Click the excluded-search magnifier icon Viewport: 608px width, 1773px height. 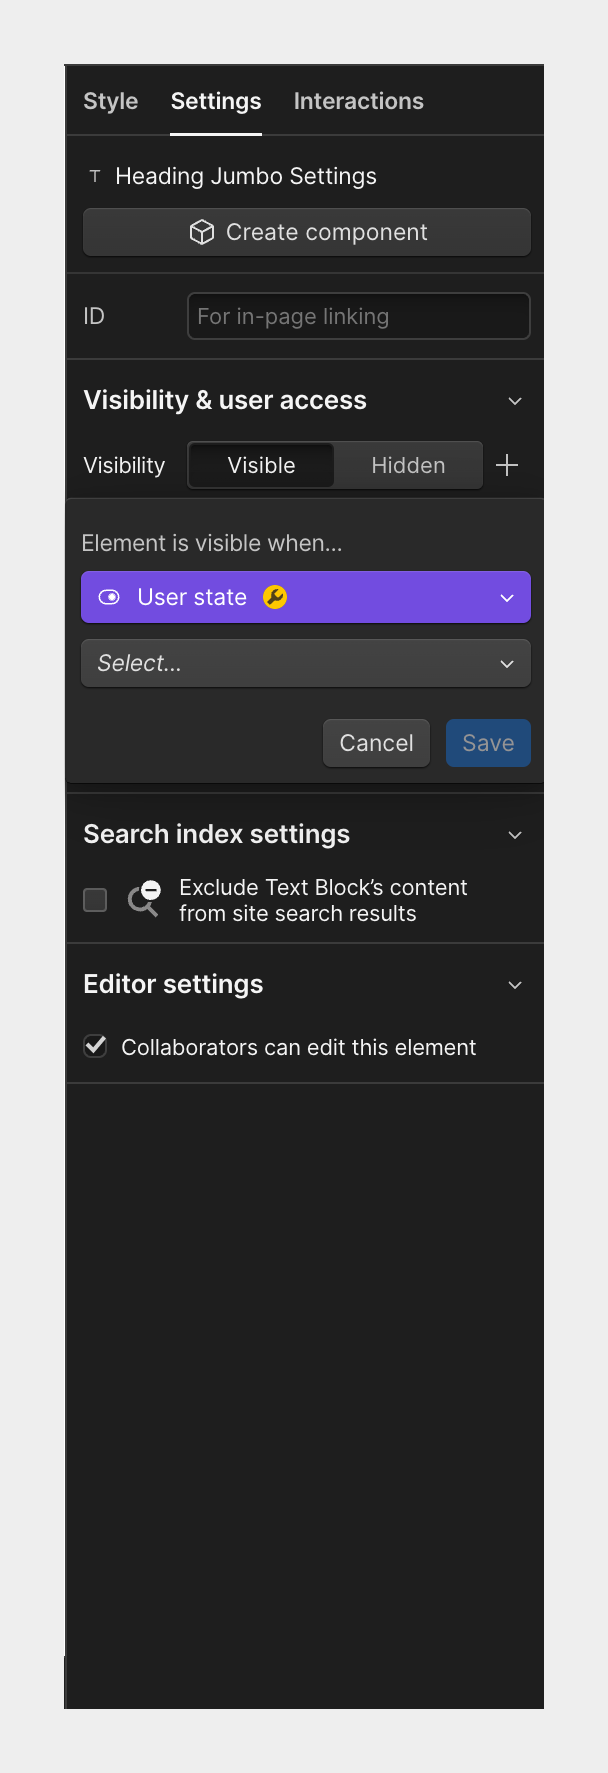(143, 900)
